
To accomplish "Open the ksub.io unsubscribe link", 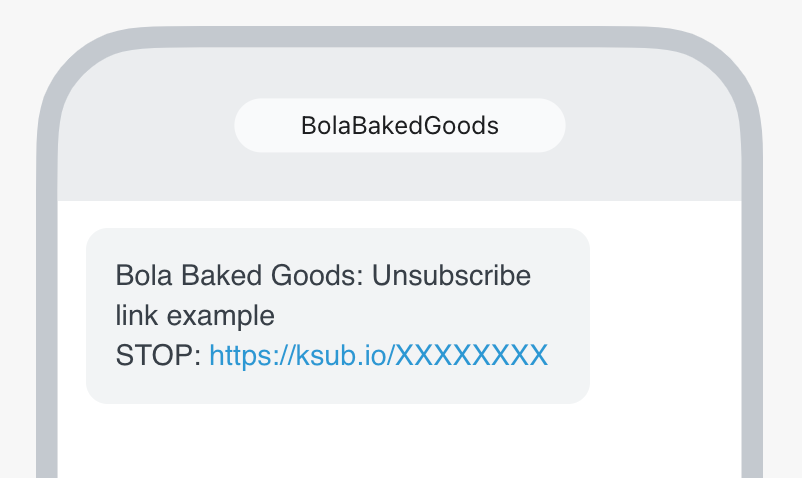I will (378, 355).
